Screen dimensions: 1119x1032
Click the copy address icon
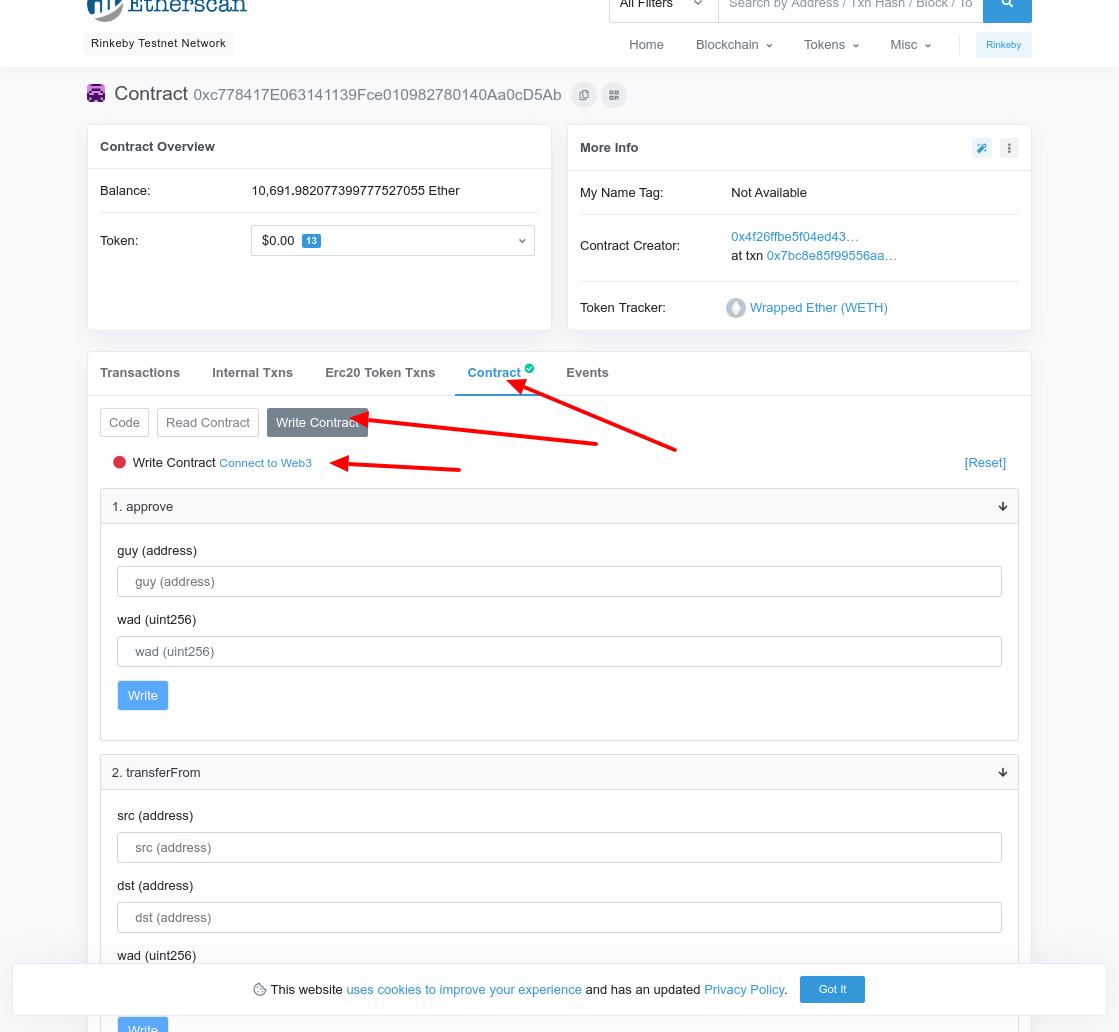pyautogui.click(x=584, y=95)
